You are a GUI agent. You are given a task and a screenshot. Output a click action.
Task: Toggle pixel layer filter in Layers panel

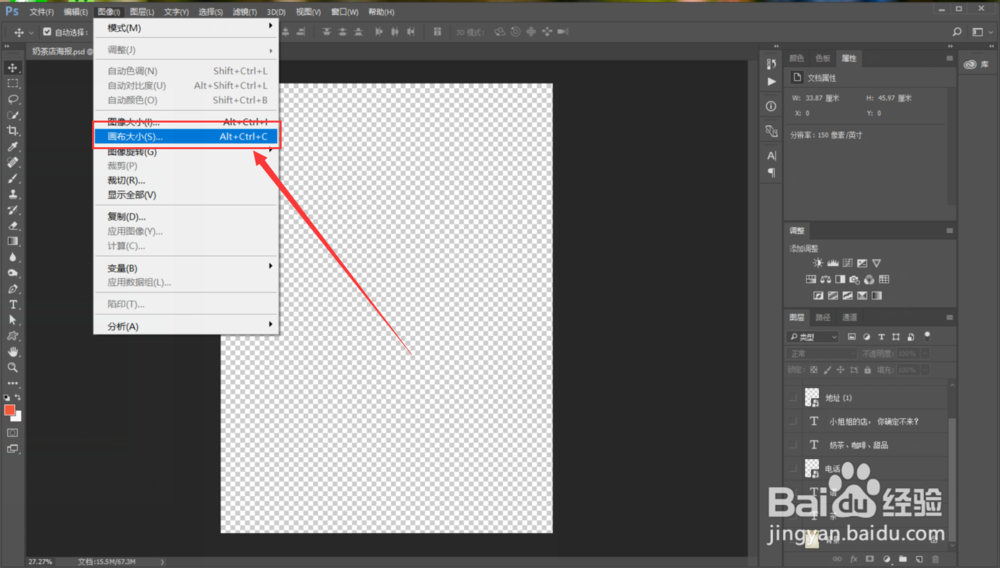pos(851,337)
